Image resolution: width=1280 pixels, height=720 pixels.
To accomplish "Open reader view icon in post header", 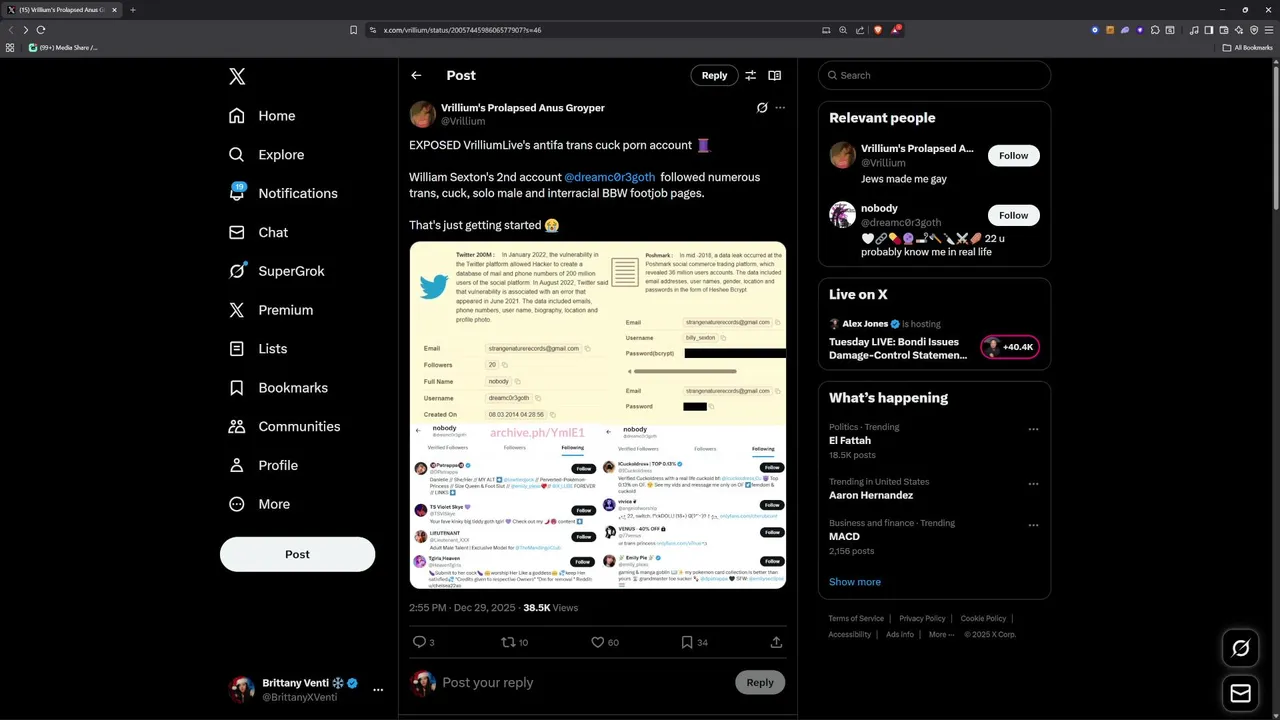I will point(774,75).
